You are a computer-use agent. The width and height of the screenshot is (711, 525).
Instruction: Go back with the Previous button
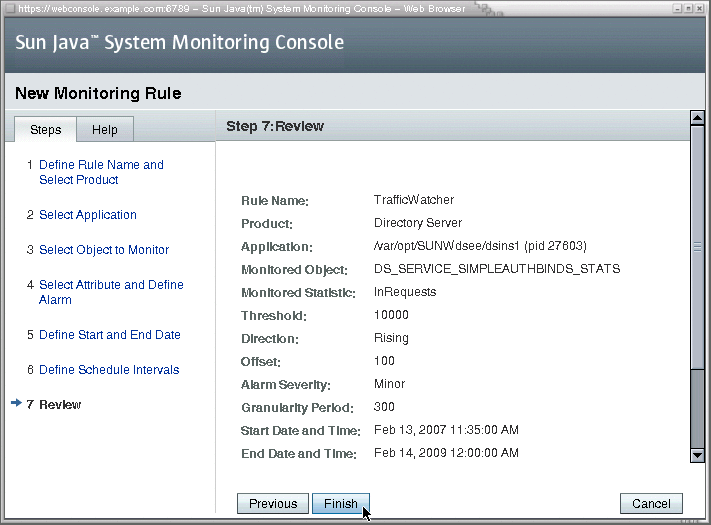coord(273,504)
